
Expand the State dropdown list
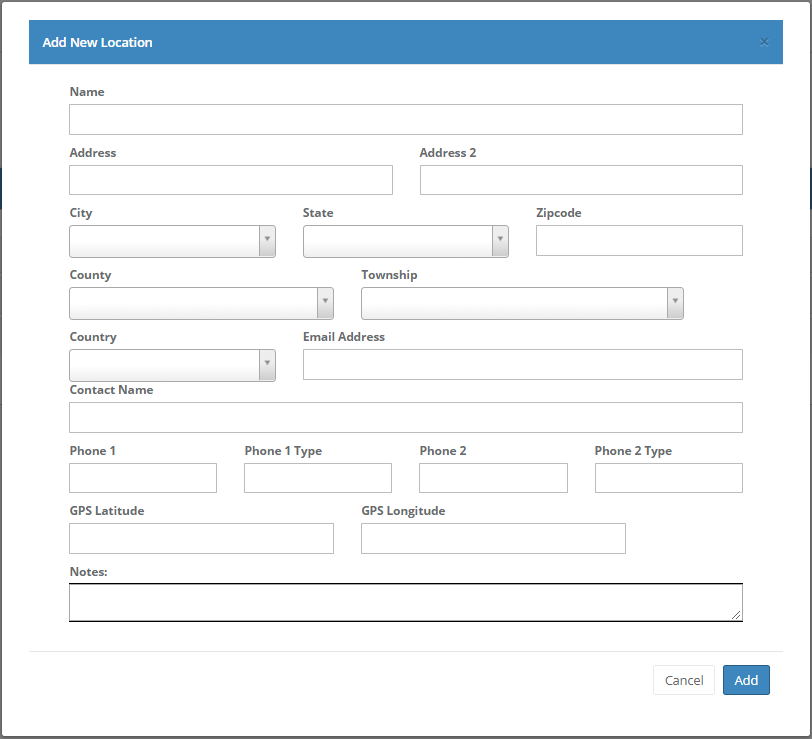click(x=405, y=241)
